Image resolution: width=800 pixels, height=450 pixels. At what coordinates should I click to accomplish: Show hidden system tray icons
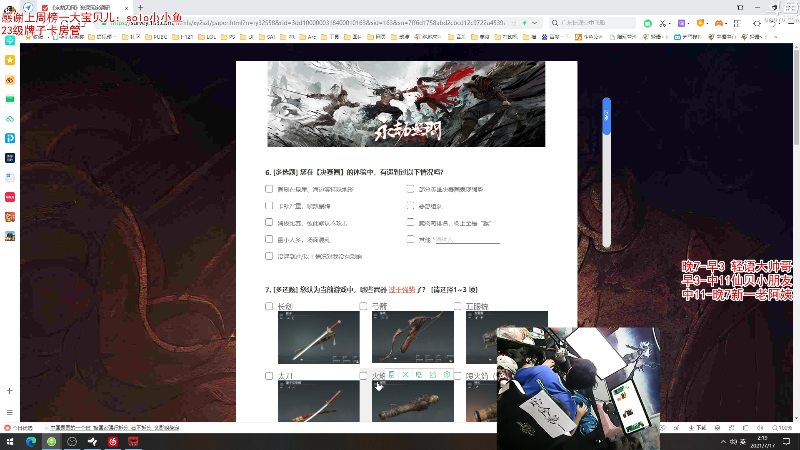click(723, 441)
